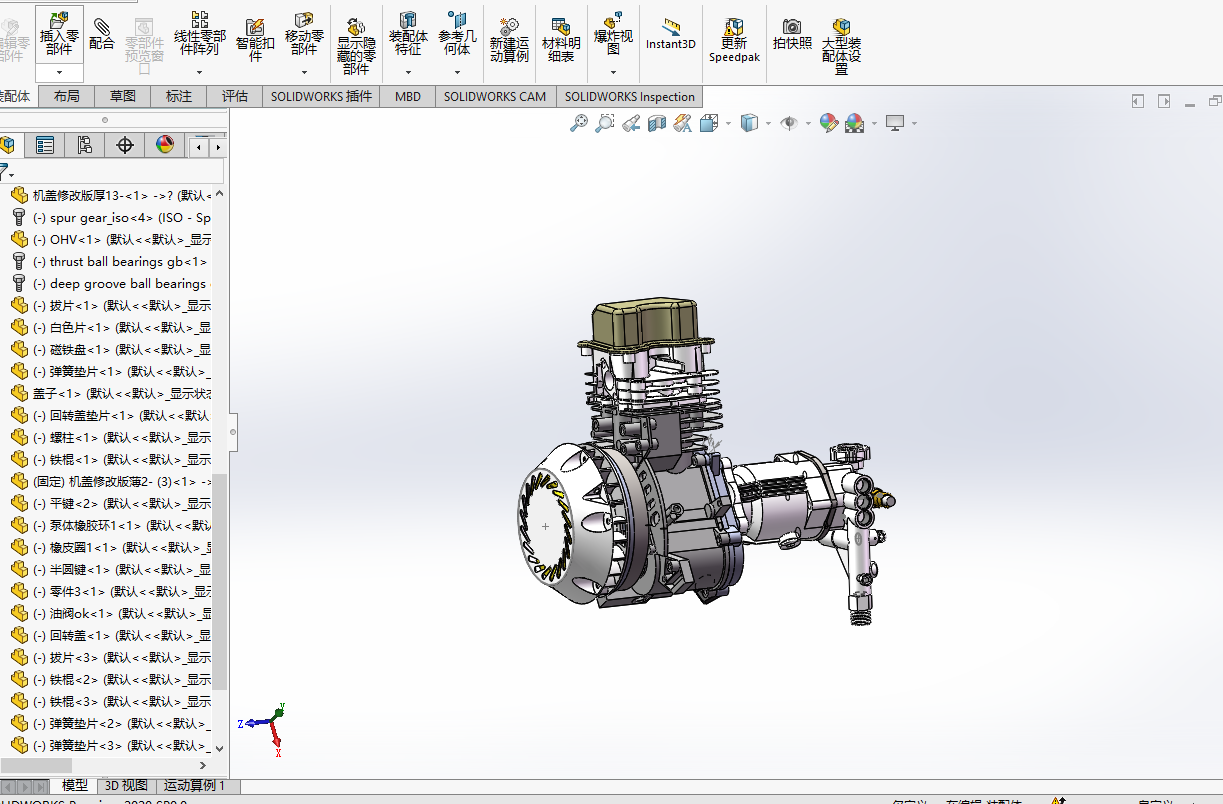The height and width of the screenshot is (804, 1223).
Task: Click the Hide/Show Items eye icon
Action: (x=789, y=123)
